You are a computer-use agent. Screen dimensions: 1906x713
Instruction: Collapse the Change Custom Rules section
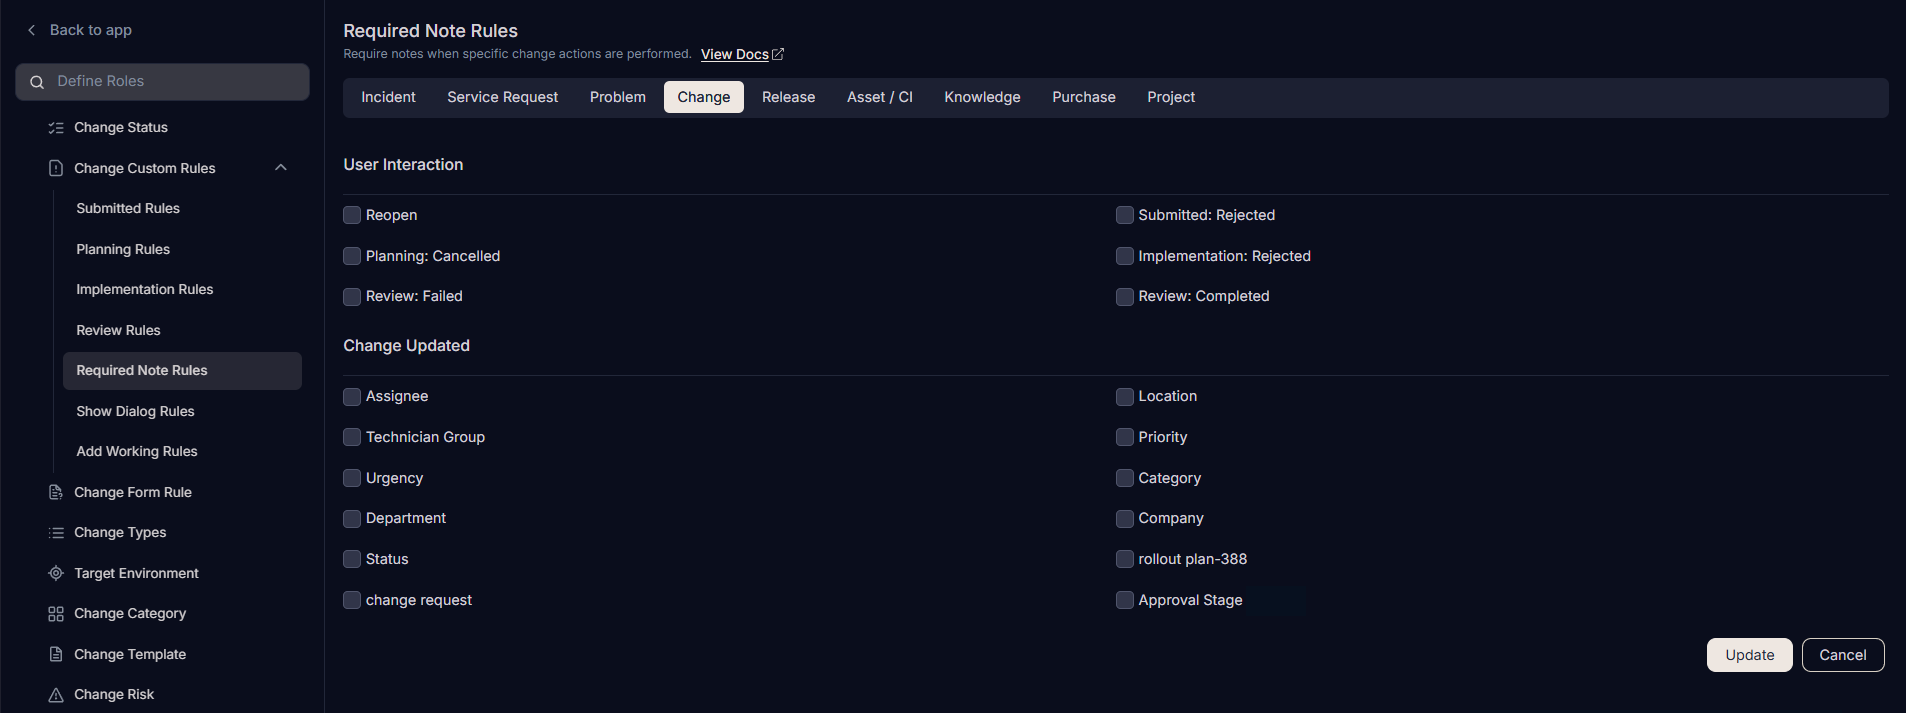[281, 168]
